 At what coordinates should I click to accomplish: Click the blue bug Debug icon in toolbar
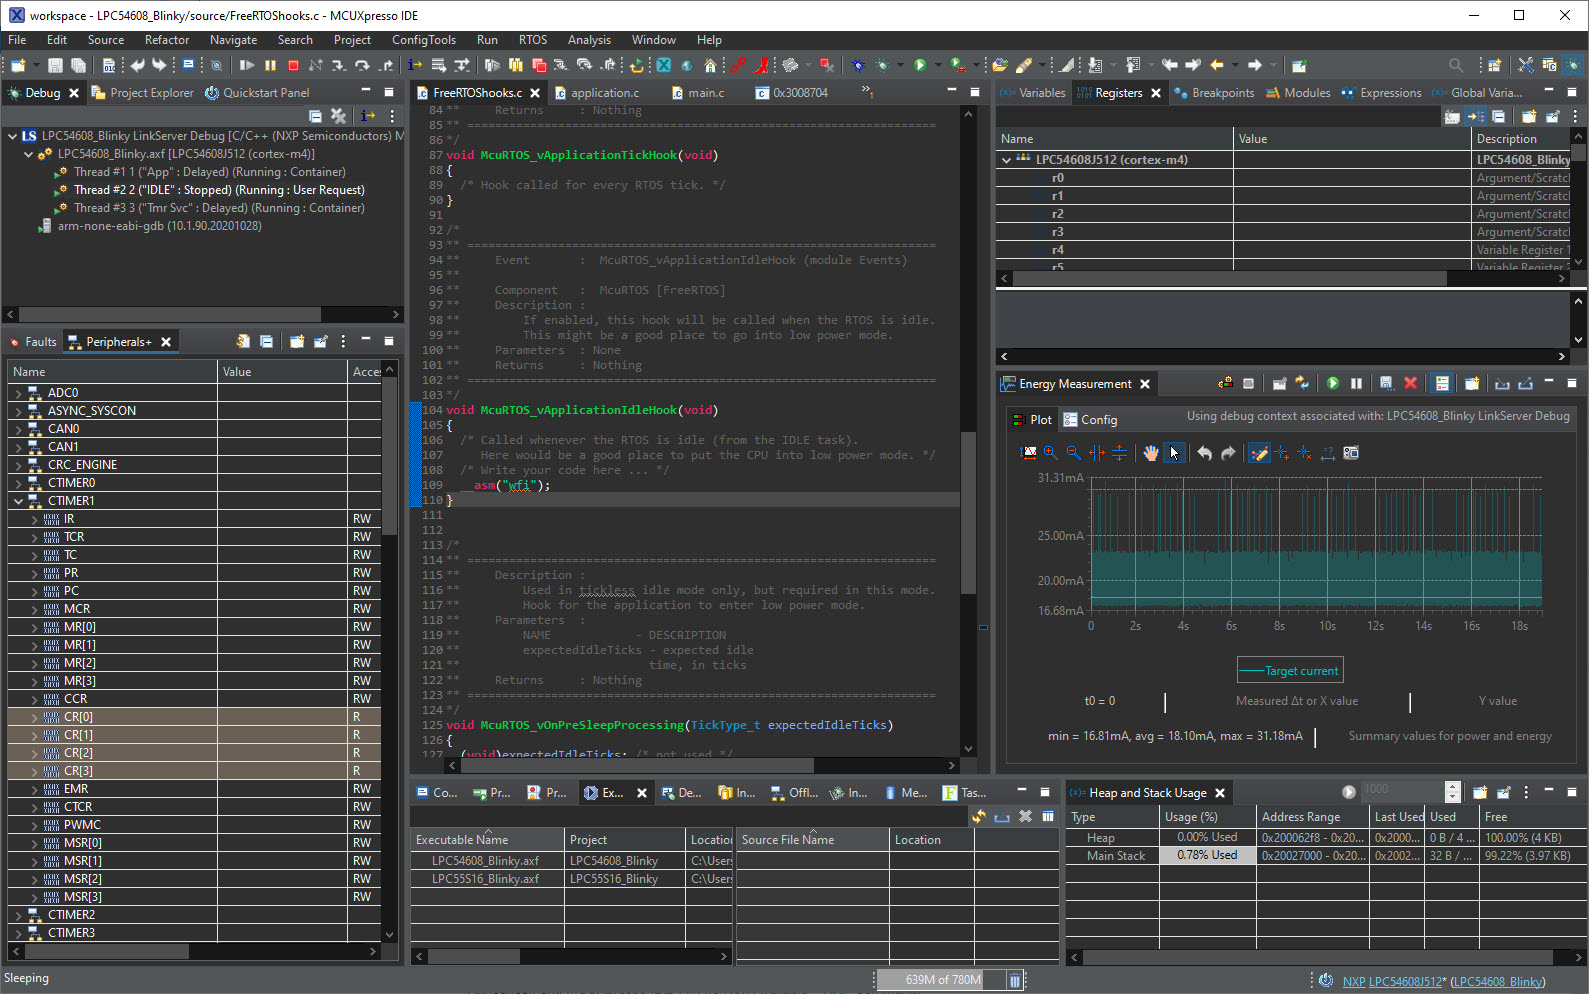click(858, 65)
